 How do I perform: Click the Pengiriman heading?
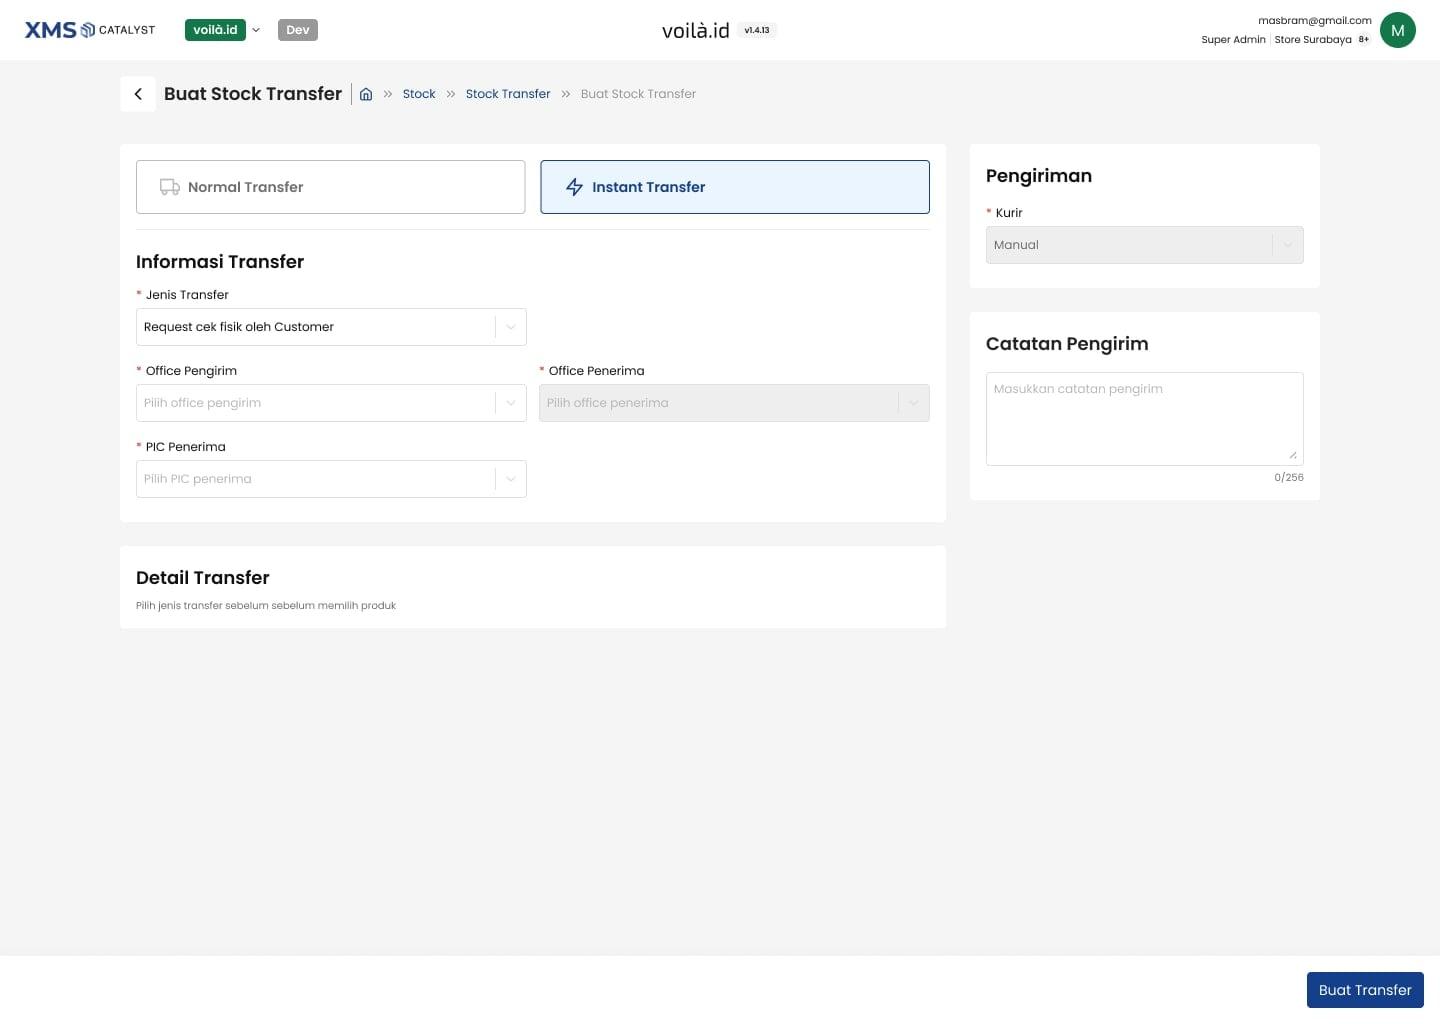point(1039,176)
